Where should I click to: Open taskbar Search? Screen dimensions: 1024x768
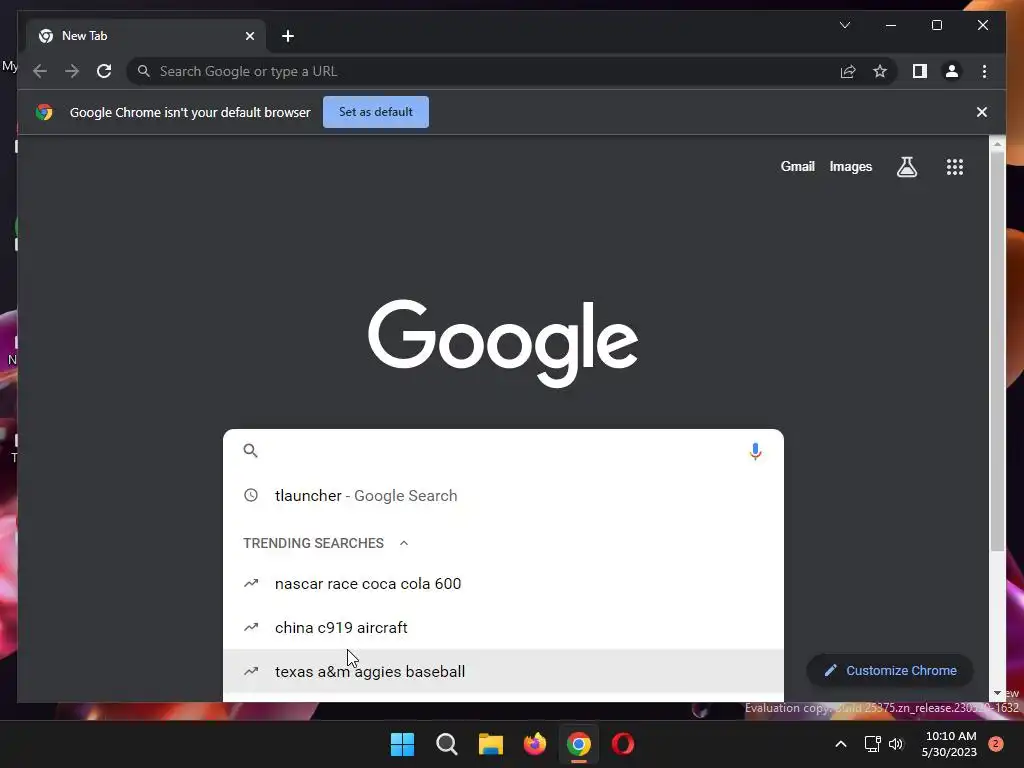click(447, 744)
